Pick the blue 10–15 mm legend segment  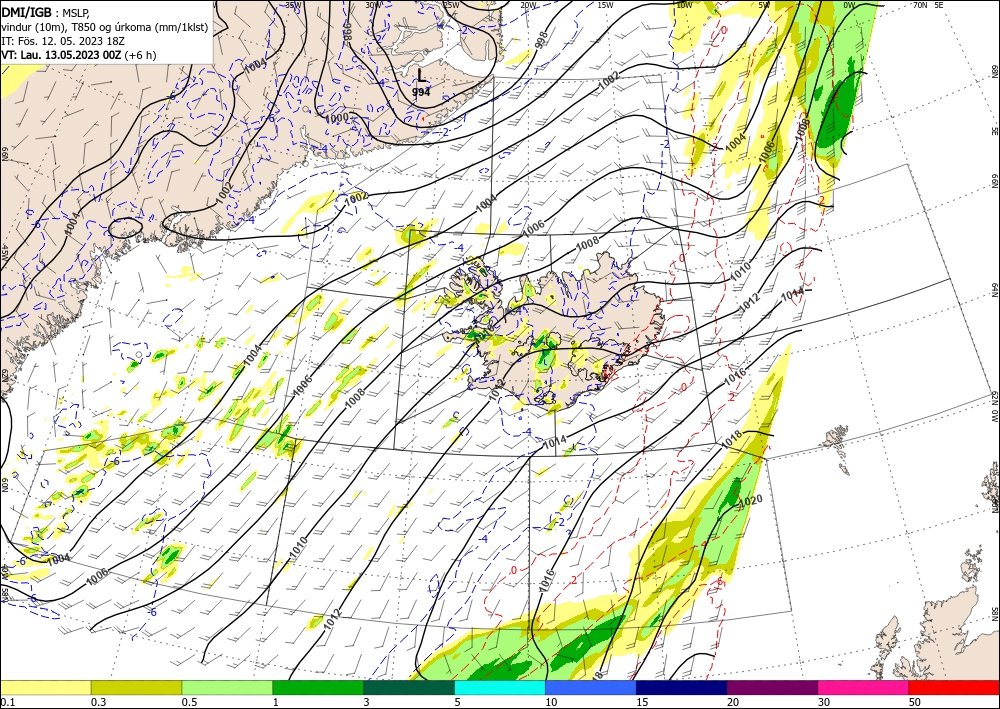(591, 687)
